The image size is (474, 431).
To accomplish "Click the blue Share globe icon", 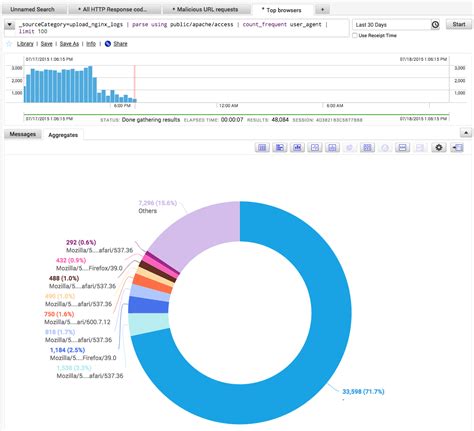I will click(x=108, y=44).
